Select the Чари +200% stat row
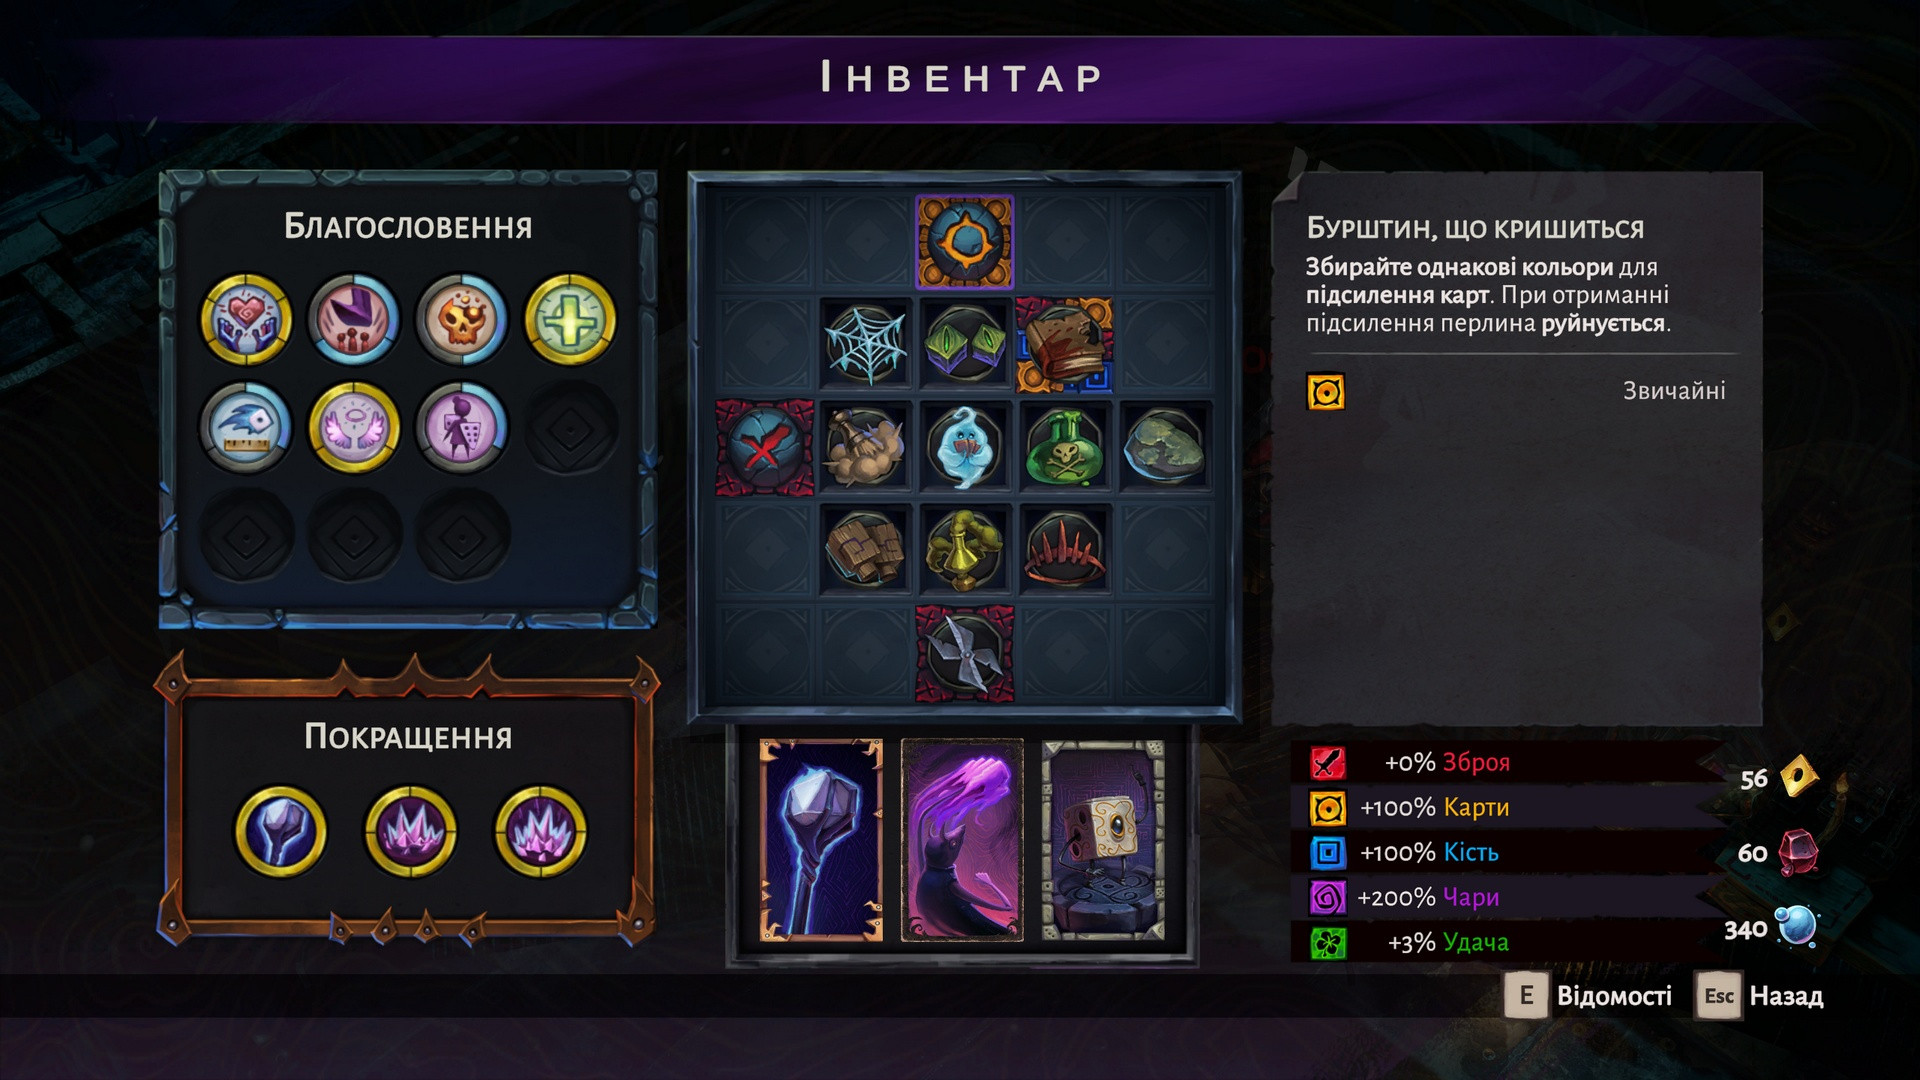The image size is (1920, 1080). (1505, 897)
